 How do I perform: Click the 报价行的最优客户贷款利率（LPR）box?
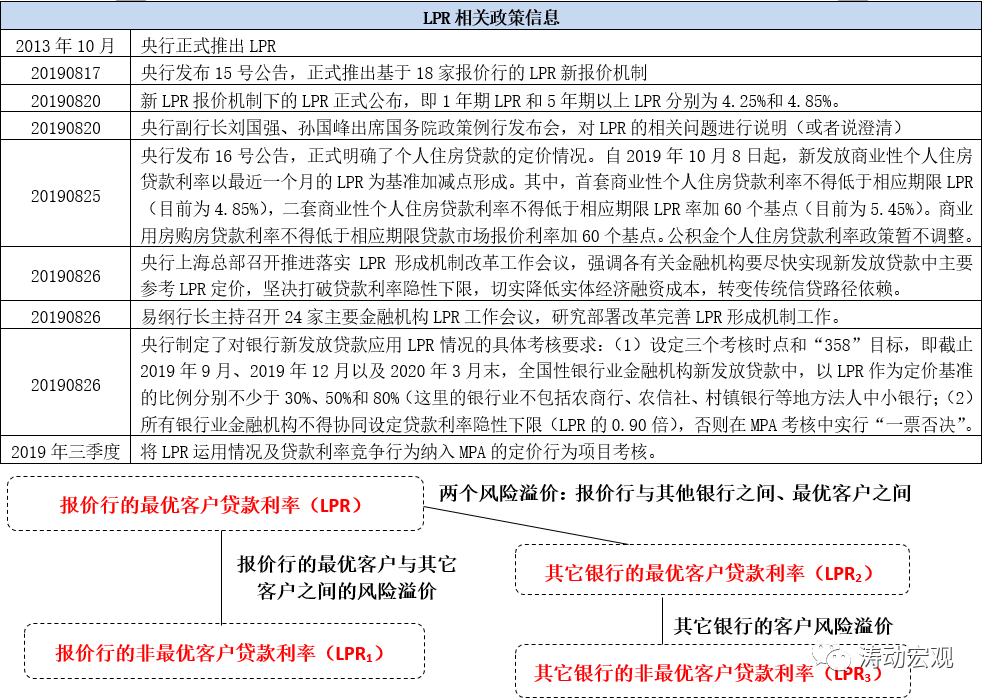214,505
